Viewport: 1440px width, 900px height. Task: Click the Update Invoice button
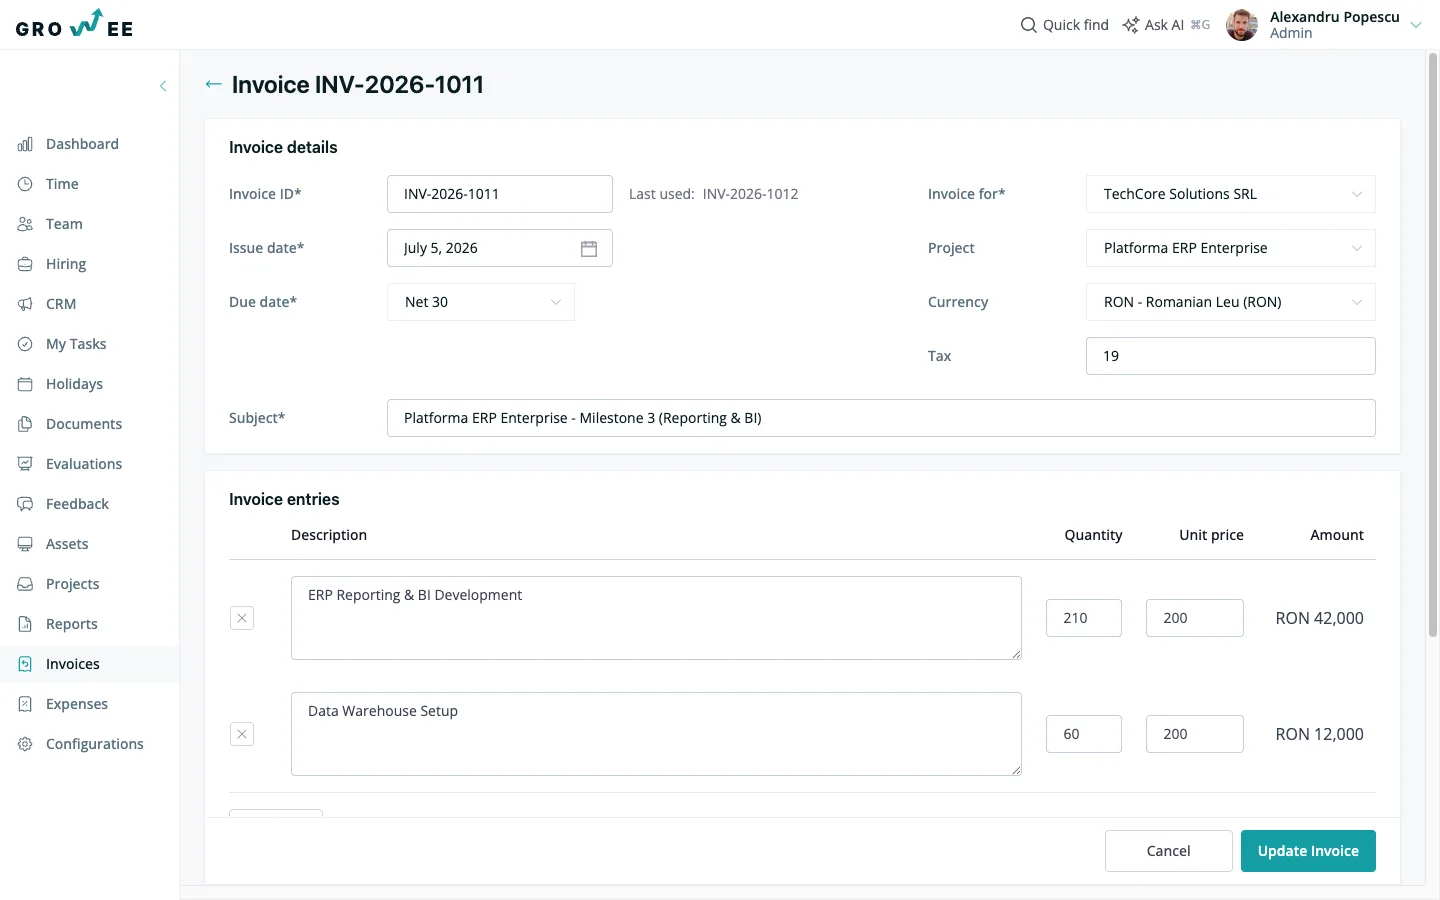(x=1308, y=851)
